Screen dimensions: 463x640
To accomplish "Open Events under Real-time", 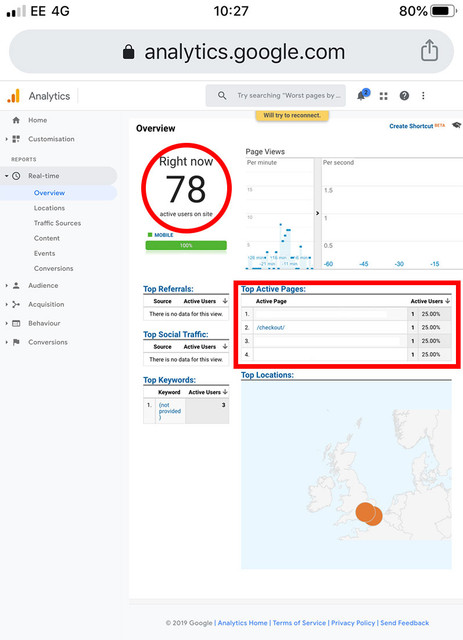I will pyautogui.click(x=45, y=253).
